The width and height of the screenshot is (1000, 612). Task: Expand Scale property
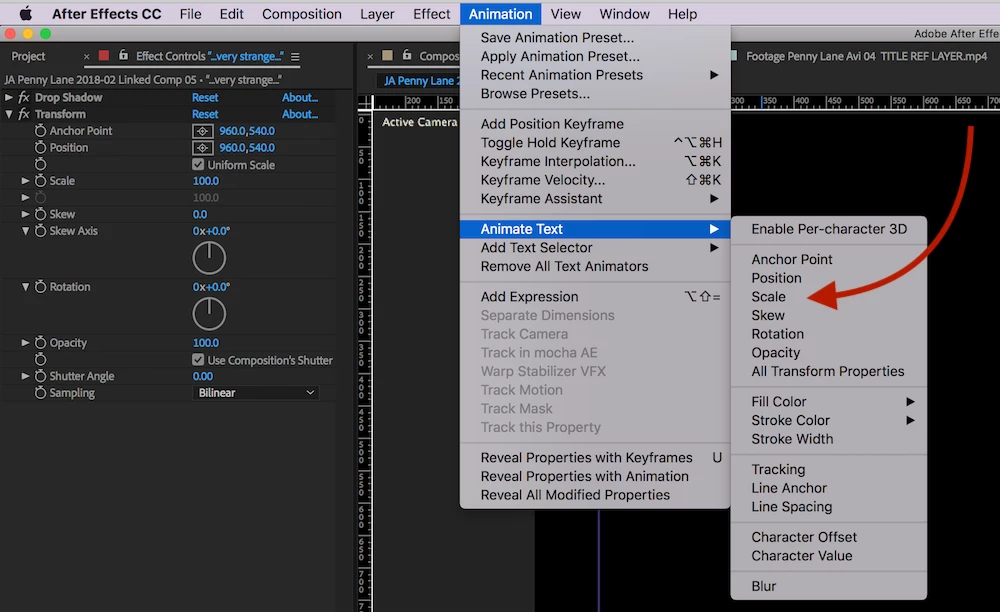click(26, 180)
